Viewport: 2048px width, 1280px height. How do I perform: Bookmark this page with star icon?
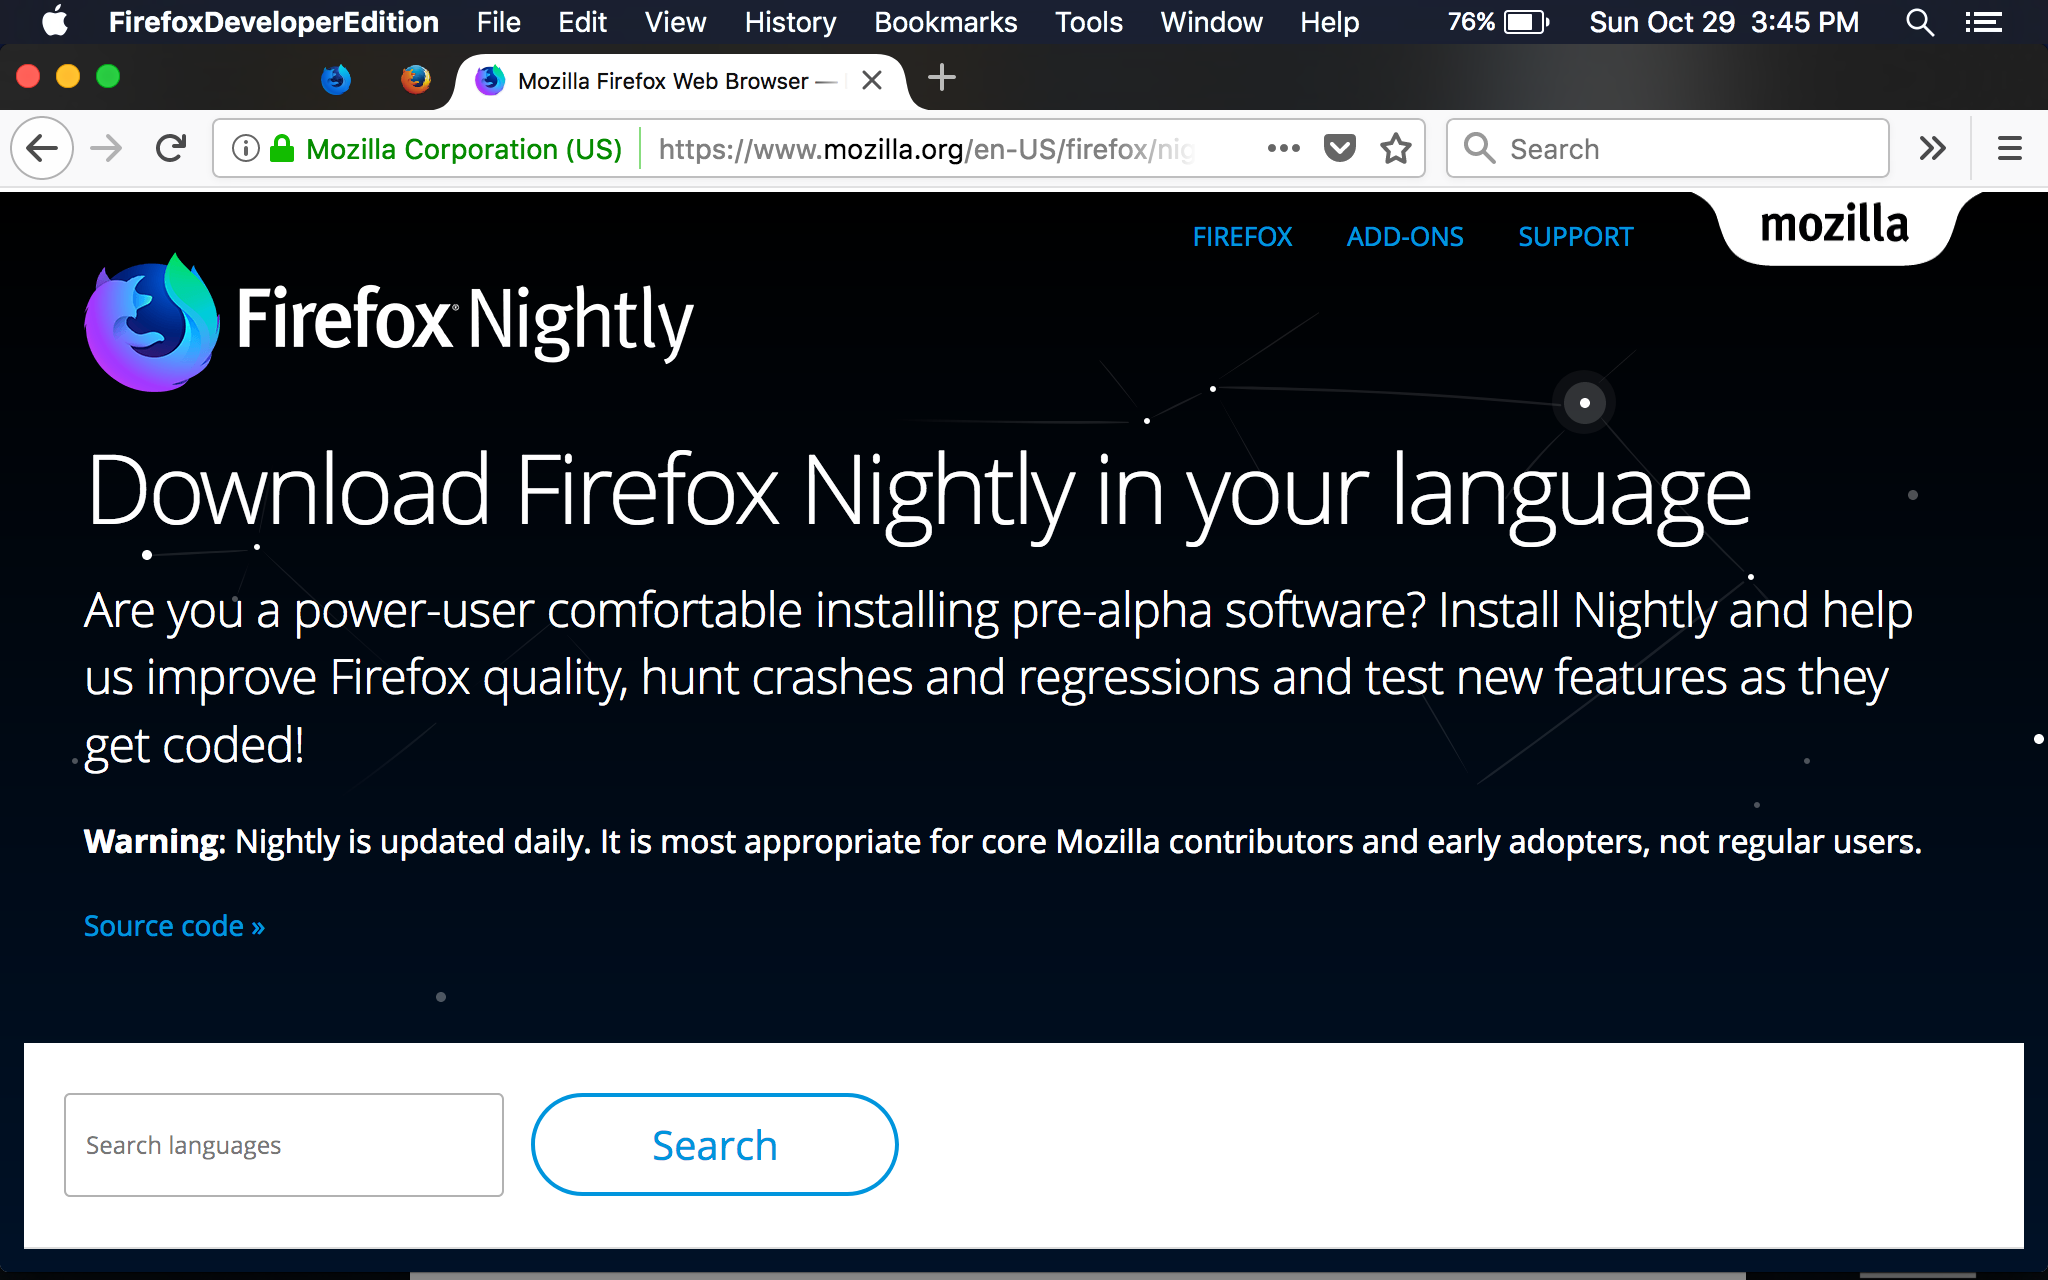[1395, 149]
